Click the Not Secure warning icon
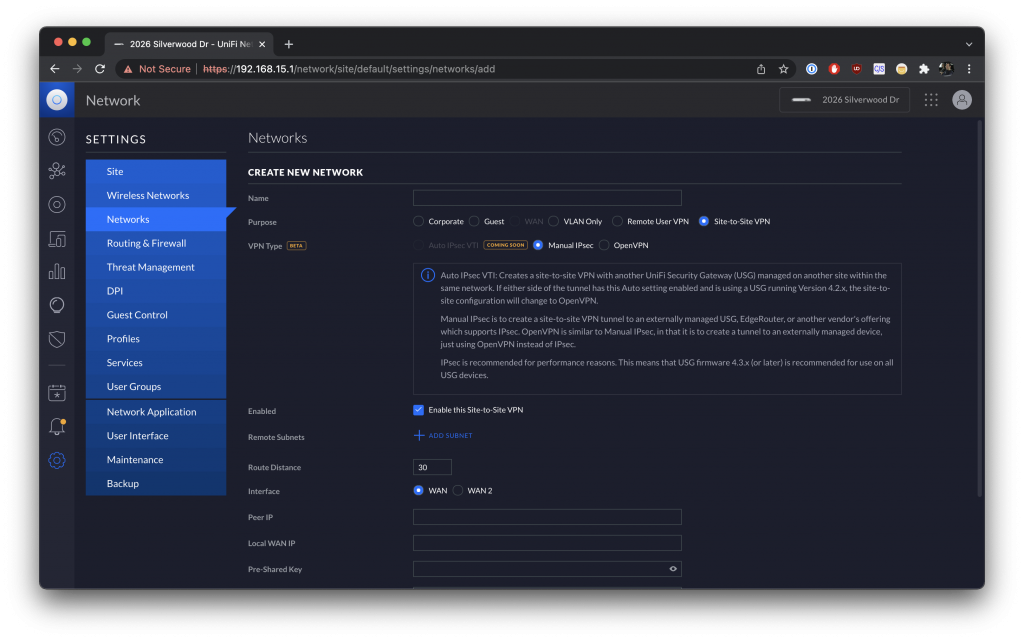Image resolution: width=1024 pixels, height=641 pixels. click(128, 69)
